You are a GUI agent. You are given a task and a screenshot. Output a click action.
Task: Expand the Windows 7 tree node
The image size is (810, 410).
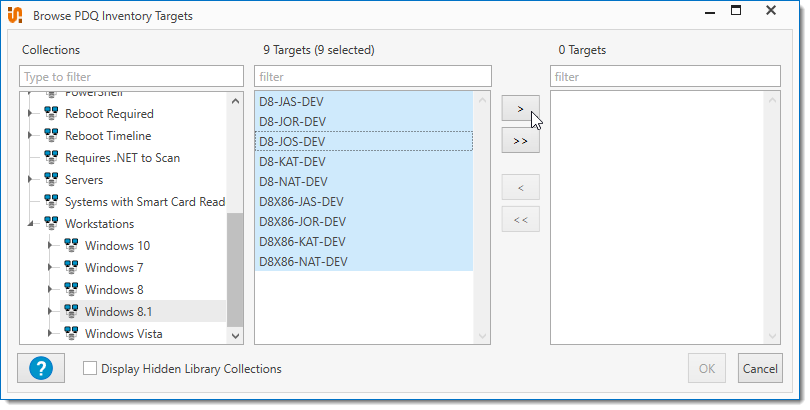[x=49, y=268]
